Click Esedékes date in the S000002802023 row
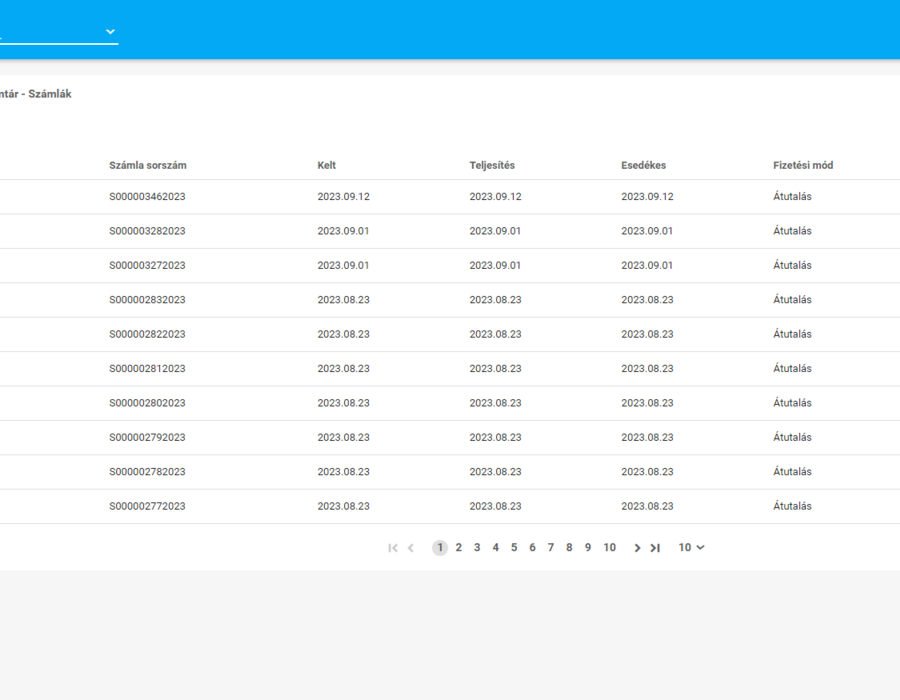Image resolution: width=900 pixels, height=700 pixels. [647, 403]
